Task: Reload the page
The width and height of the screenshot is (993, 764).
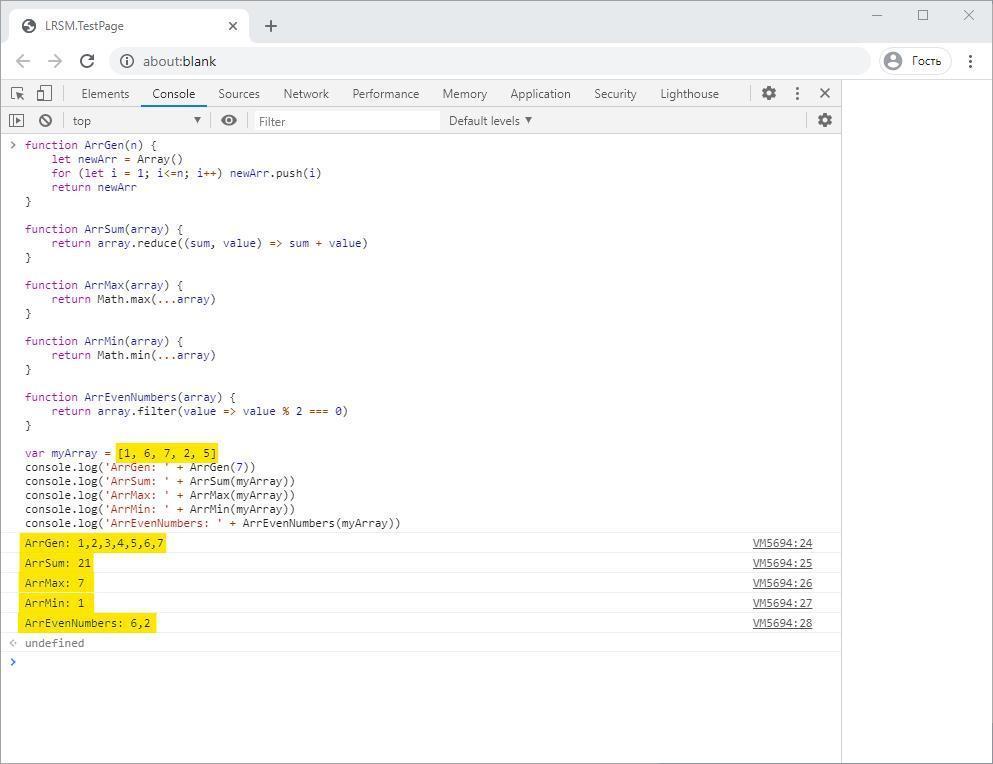Action: pyautogui.click(x=87, y=61)
